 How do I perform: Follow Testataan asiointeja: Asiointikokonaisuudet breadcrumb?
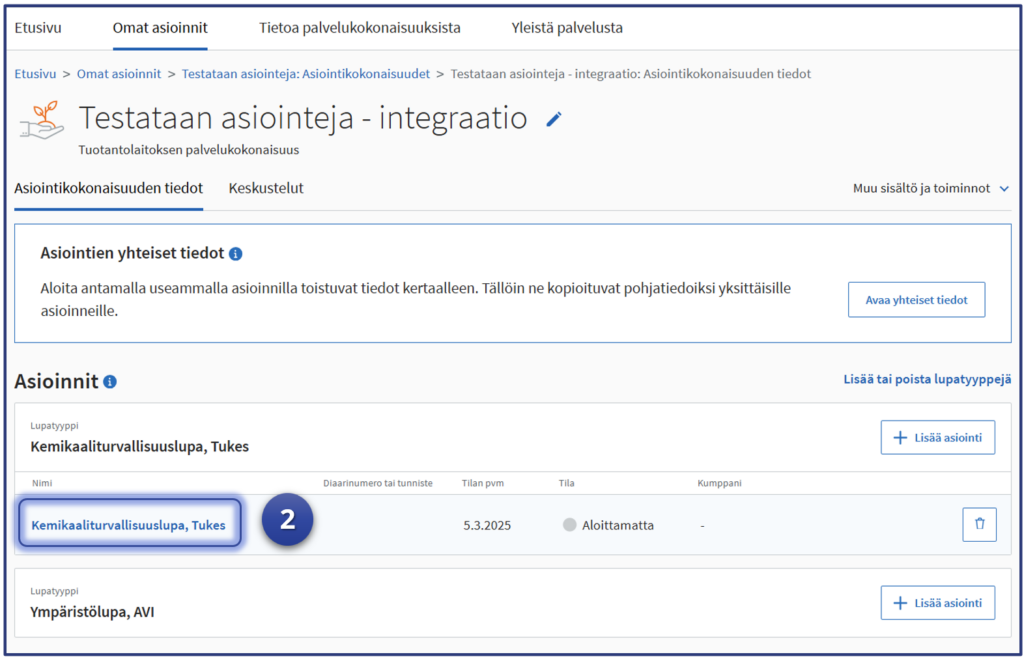[x=306, y=74]
